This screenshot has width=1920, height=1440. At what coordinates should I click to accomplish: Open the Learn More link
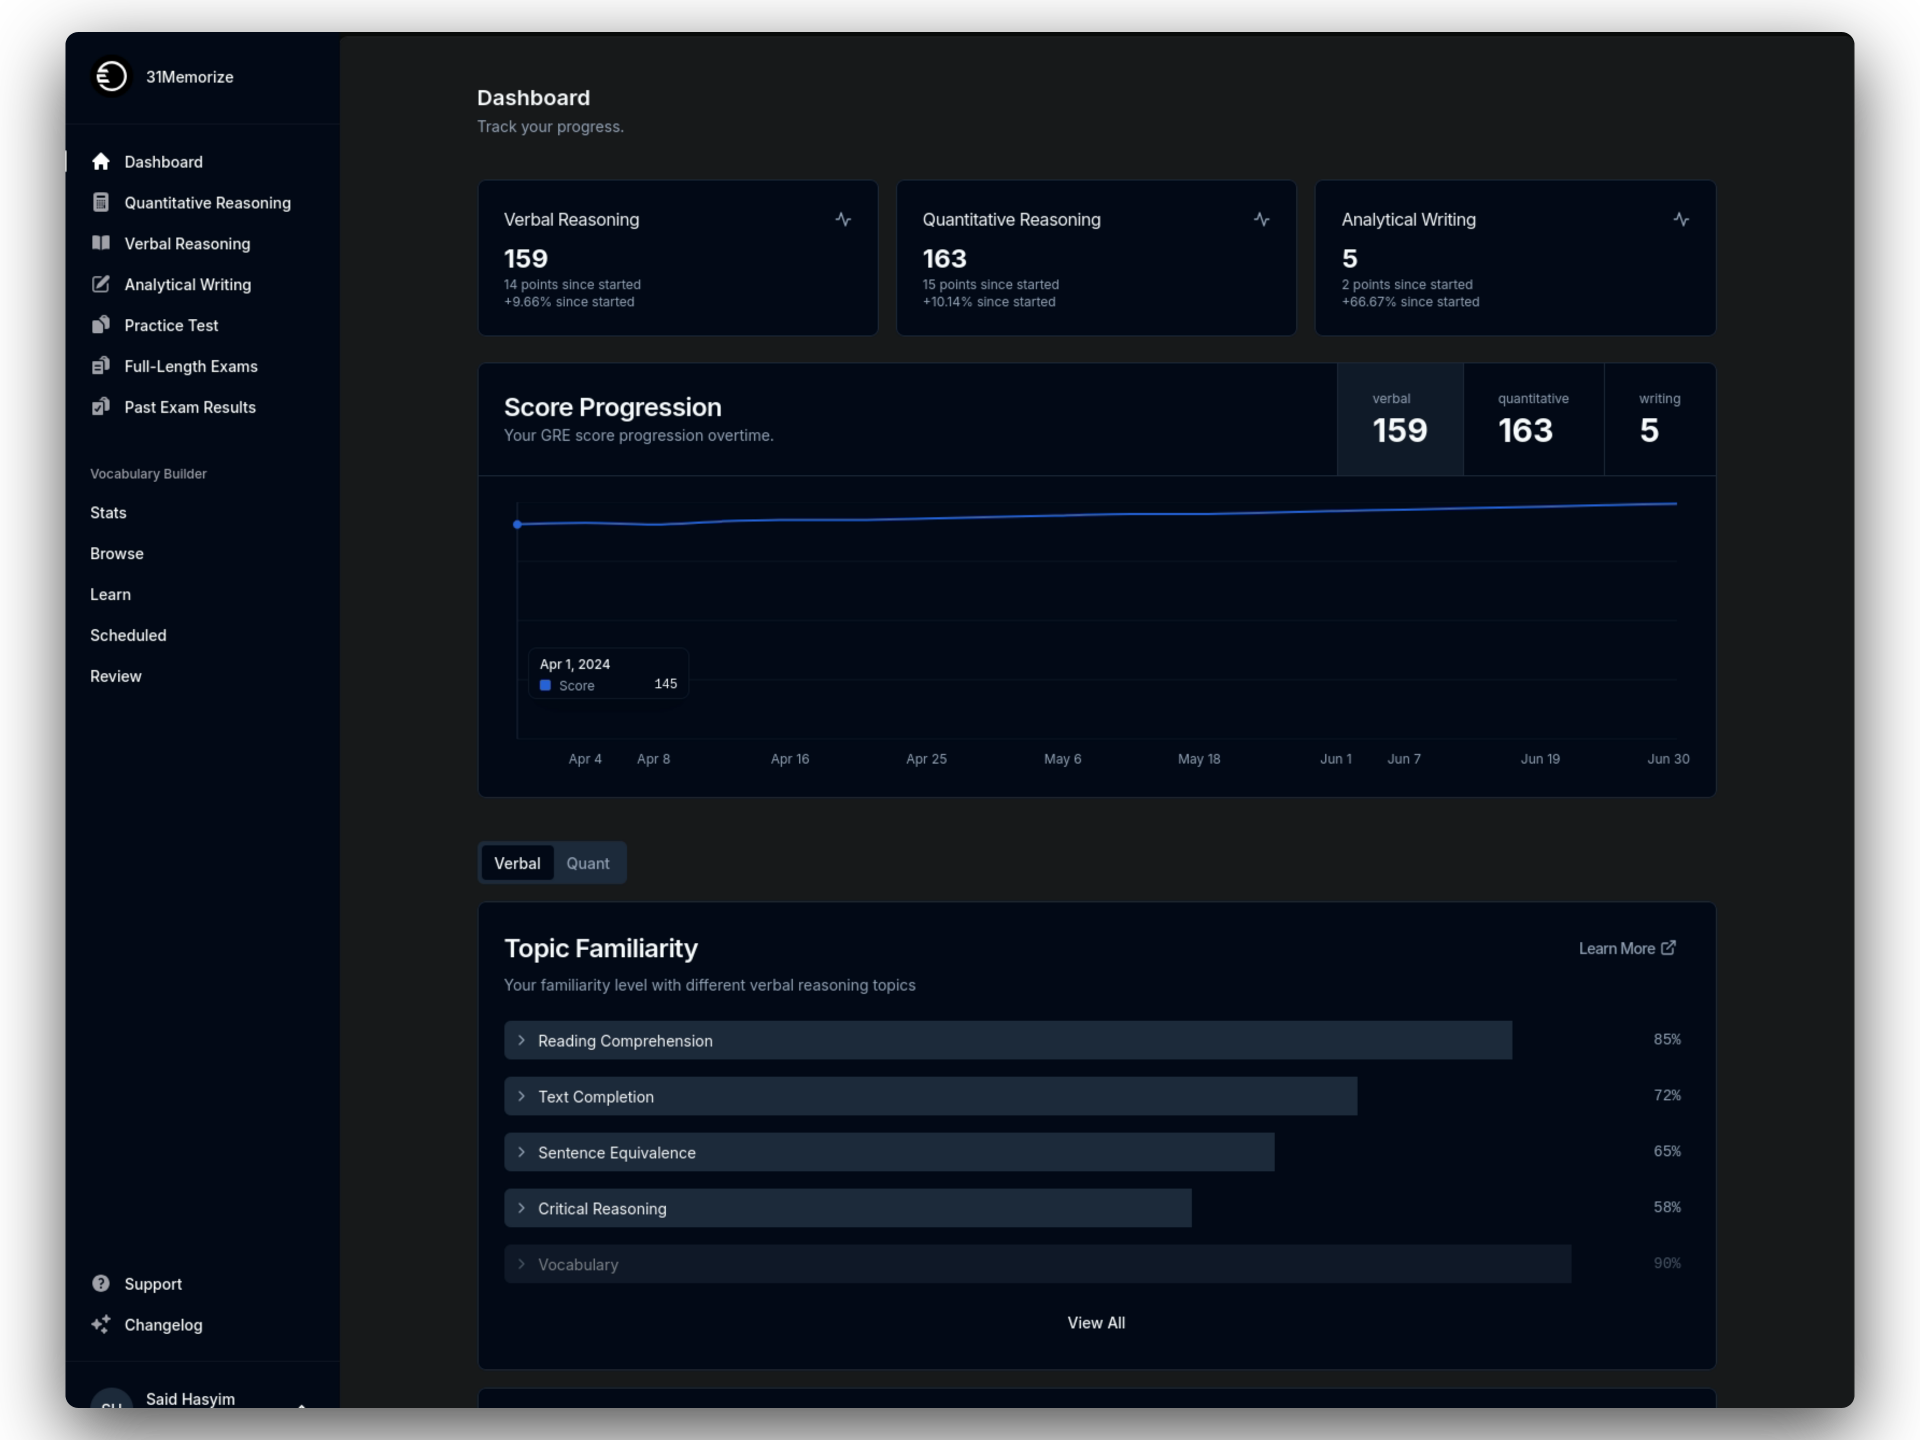coord(1626,948)
